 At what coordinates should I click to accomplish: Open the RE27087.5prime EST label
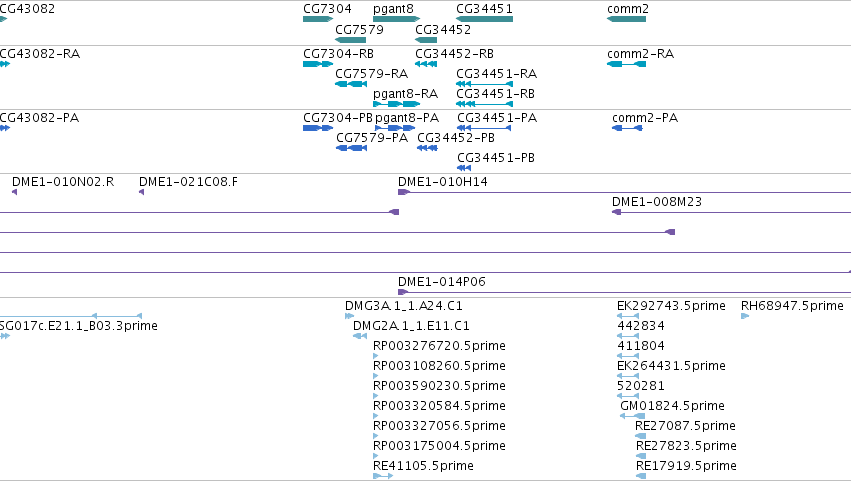pyautogui.click(x=685, y=426)
